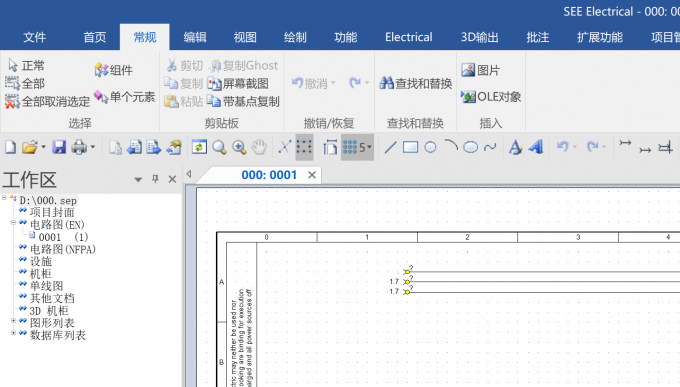
Task: Toggle the grid dots snap button
Action: tap(304, 148)
